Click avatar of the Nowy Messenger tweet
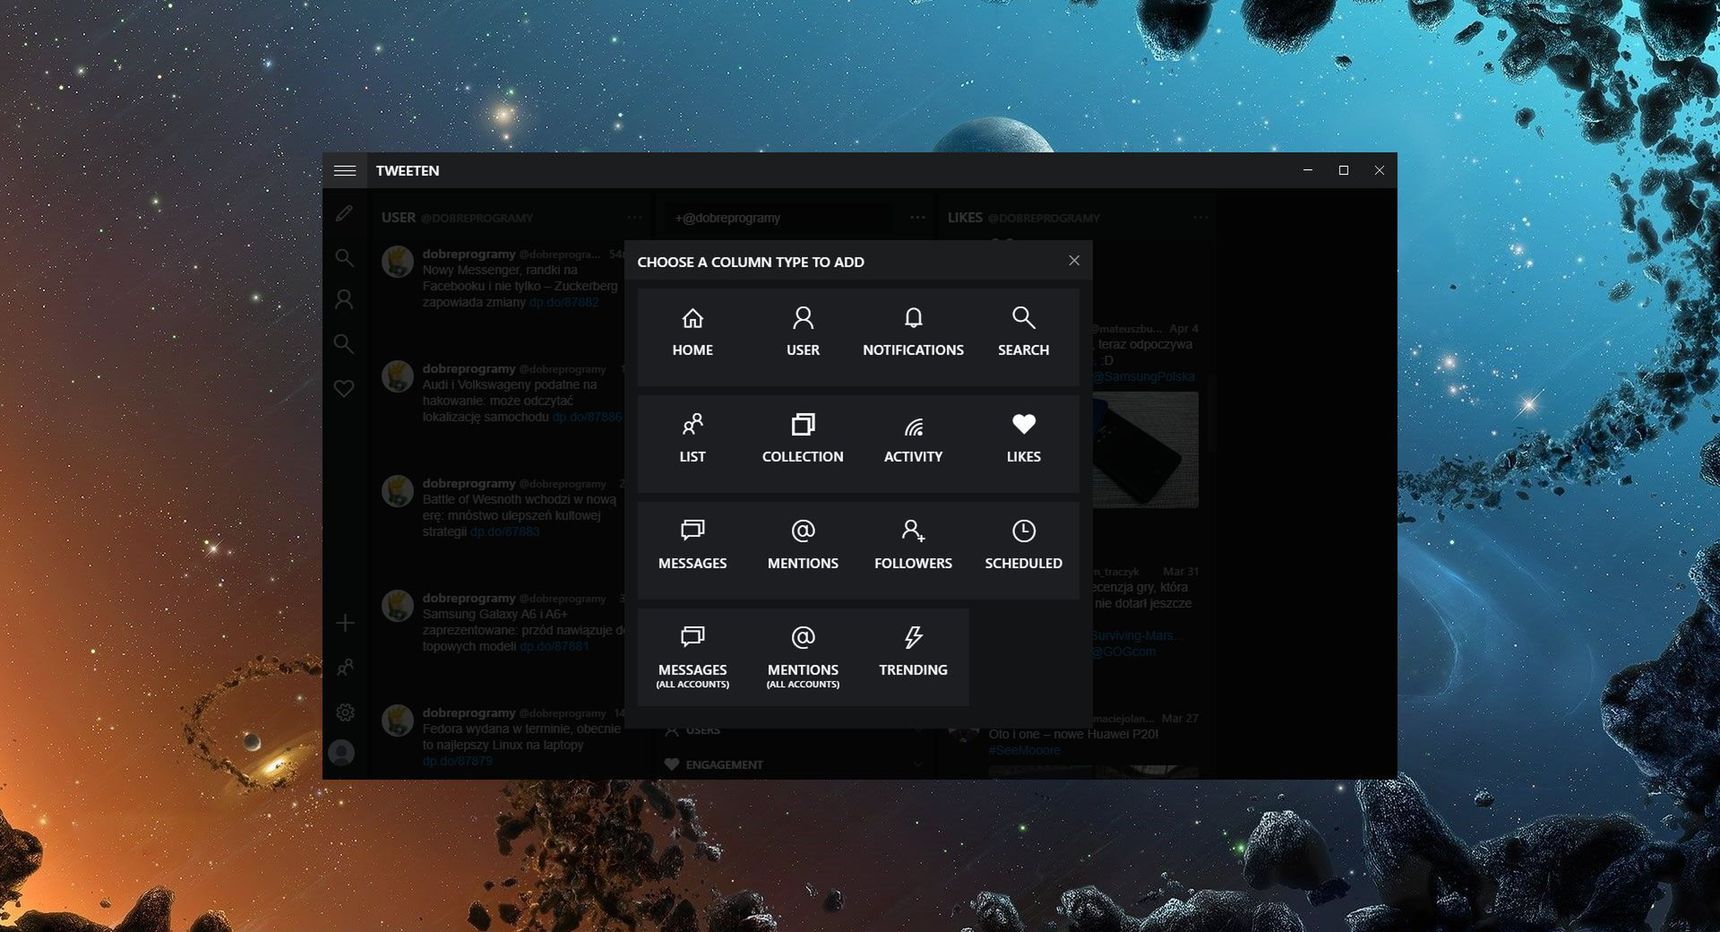1720x932 pixels. point(398,262)
